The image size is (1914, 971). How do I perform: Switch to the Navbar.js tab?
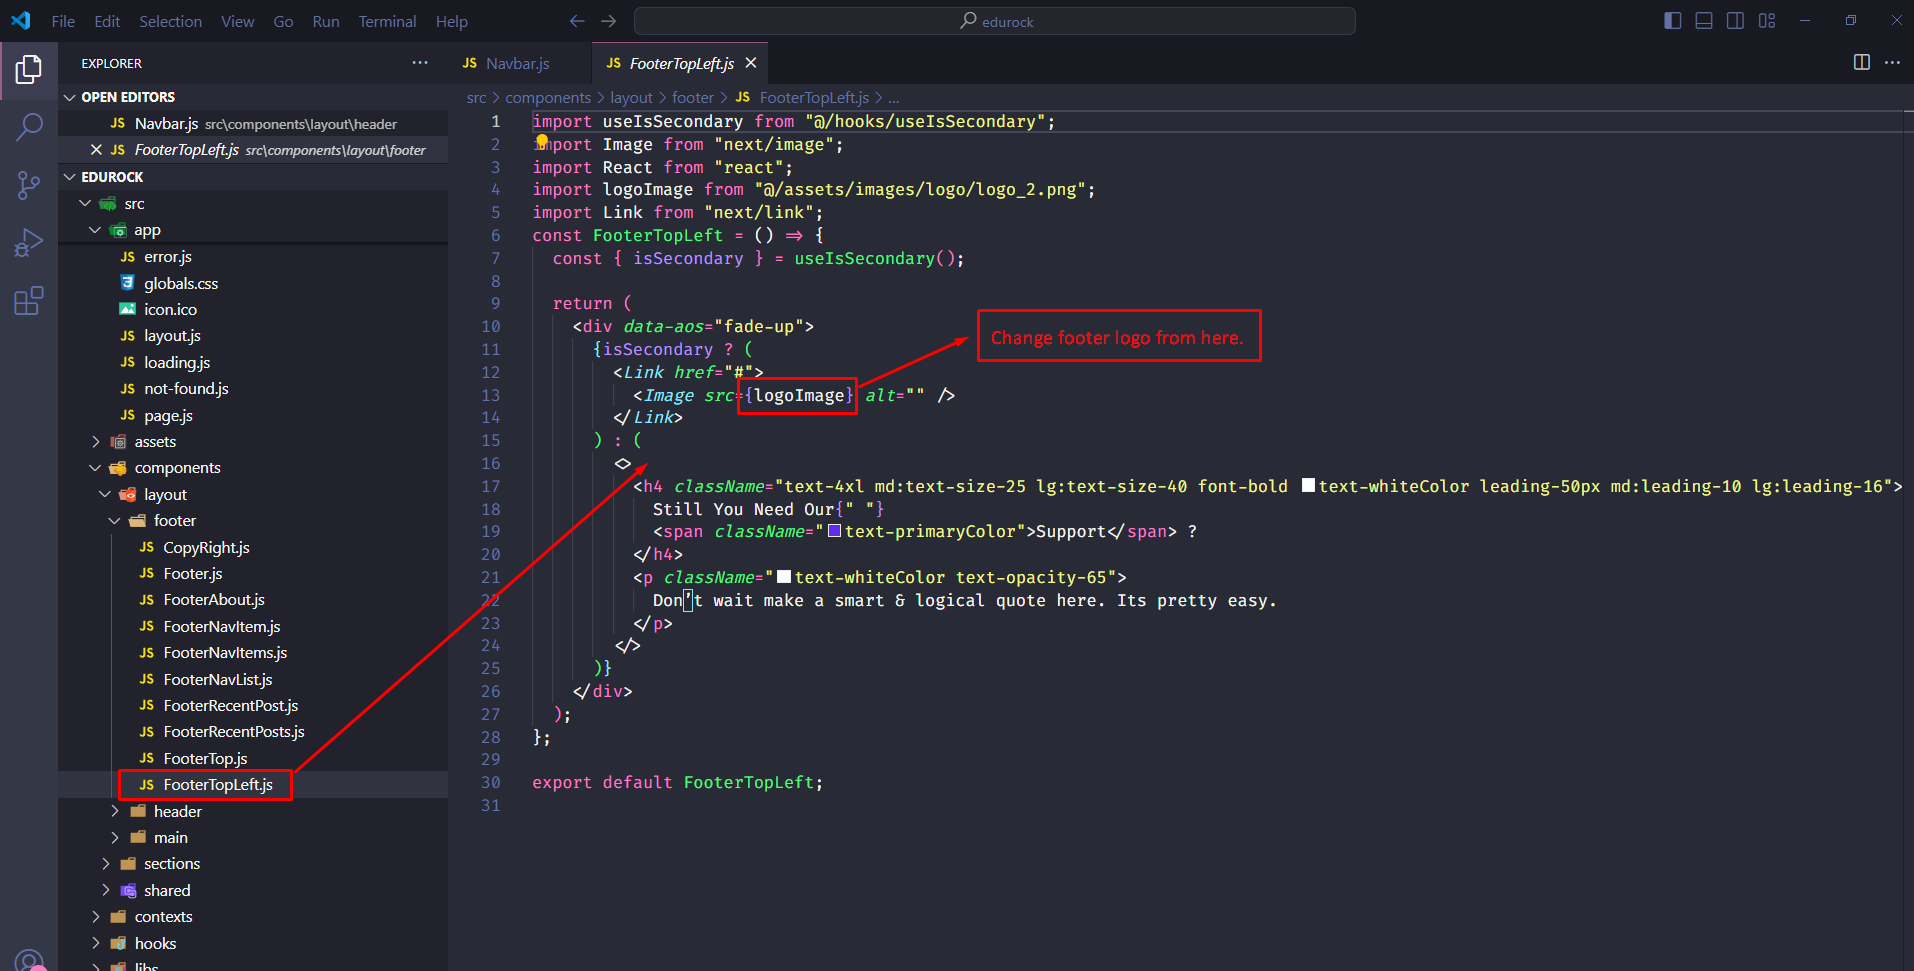pyautogui.click(x=519, y=63)
